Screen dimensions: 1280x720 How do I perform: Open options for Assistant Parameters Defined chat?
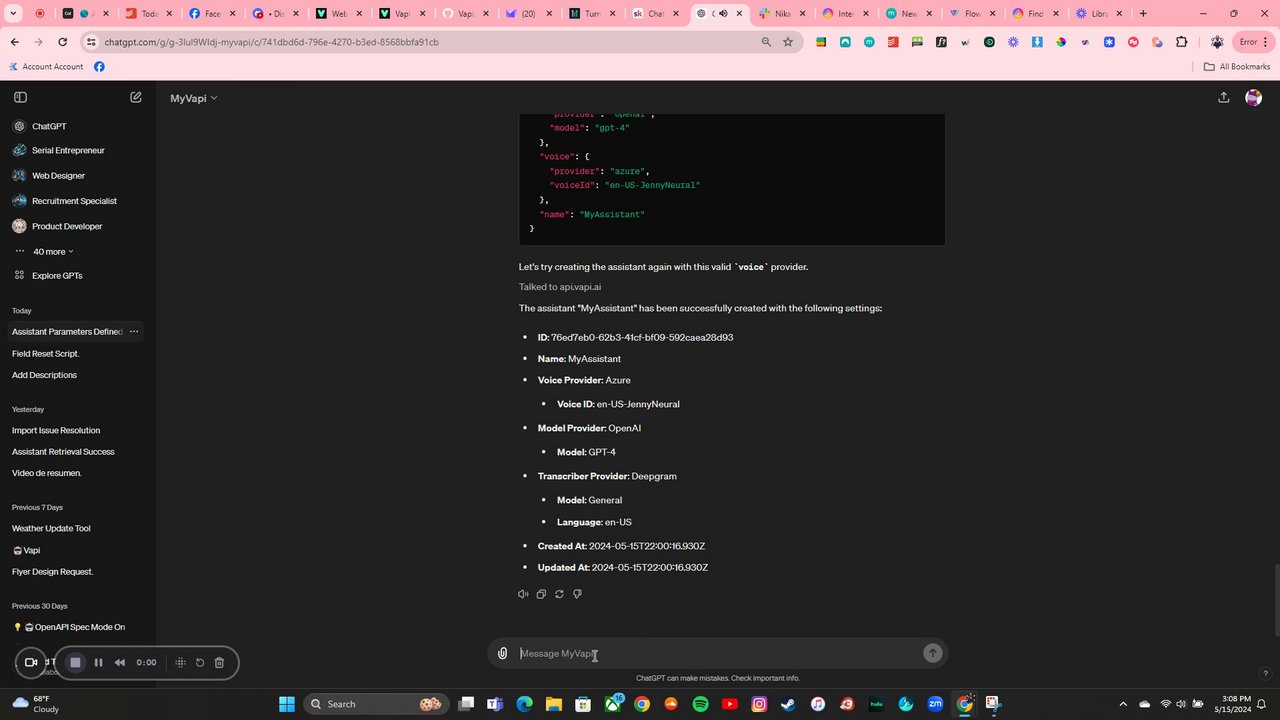[x=134, y=331]
